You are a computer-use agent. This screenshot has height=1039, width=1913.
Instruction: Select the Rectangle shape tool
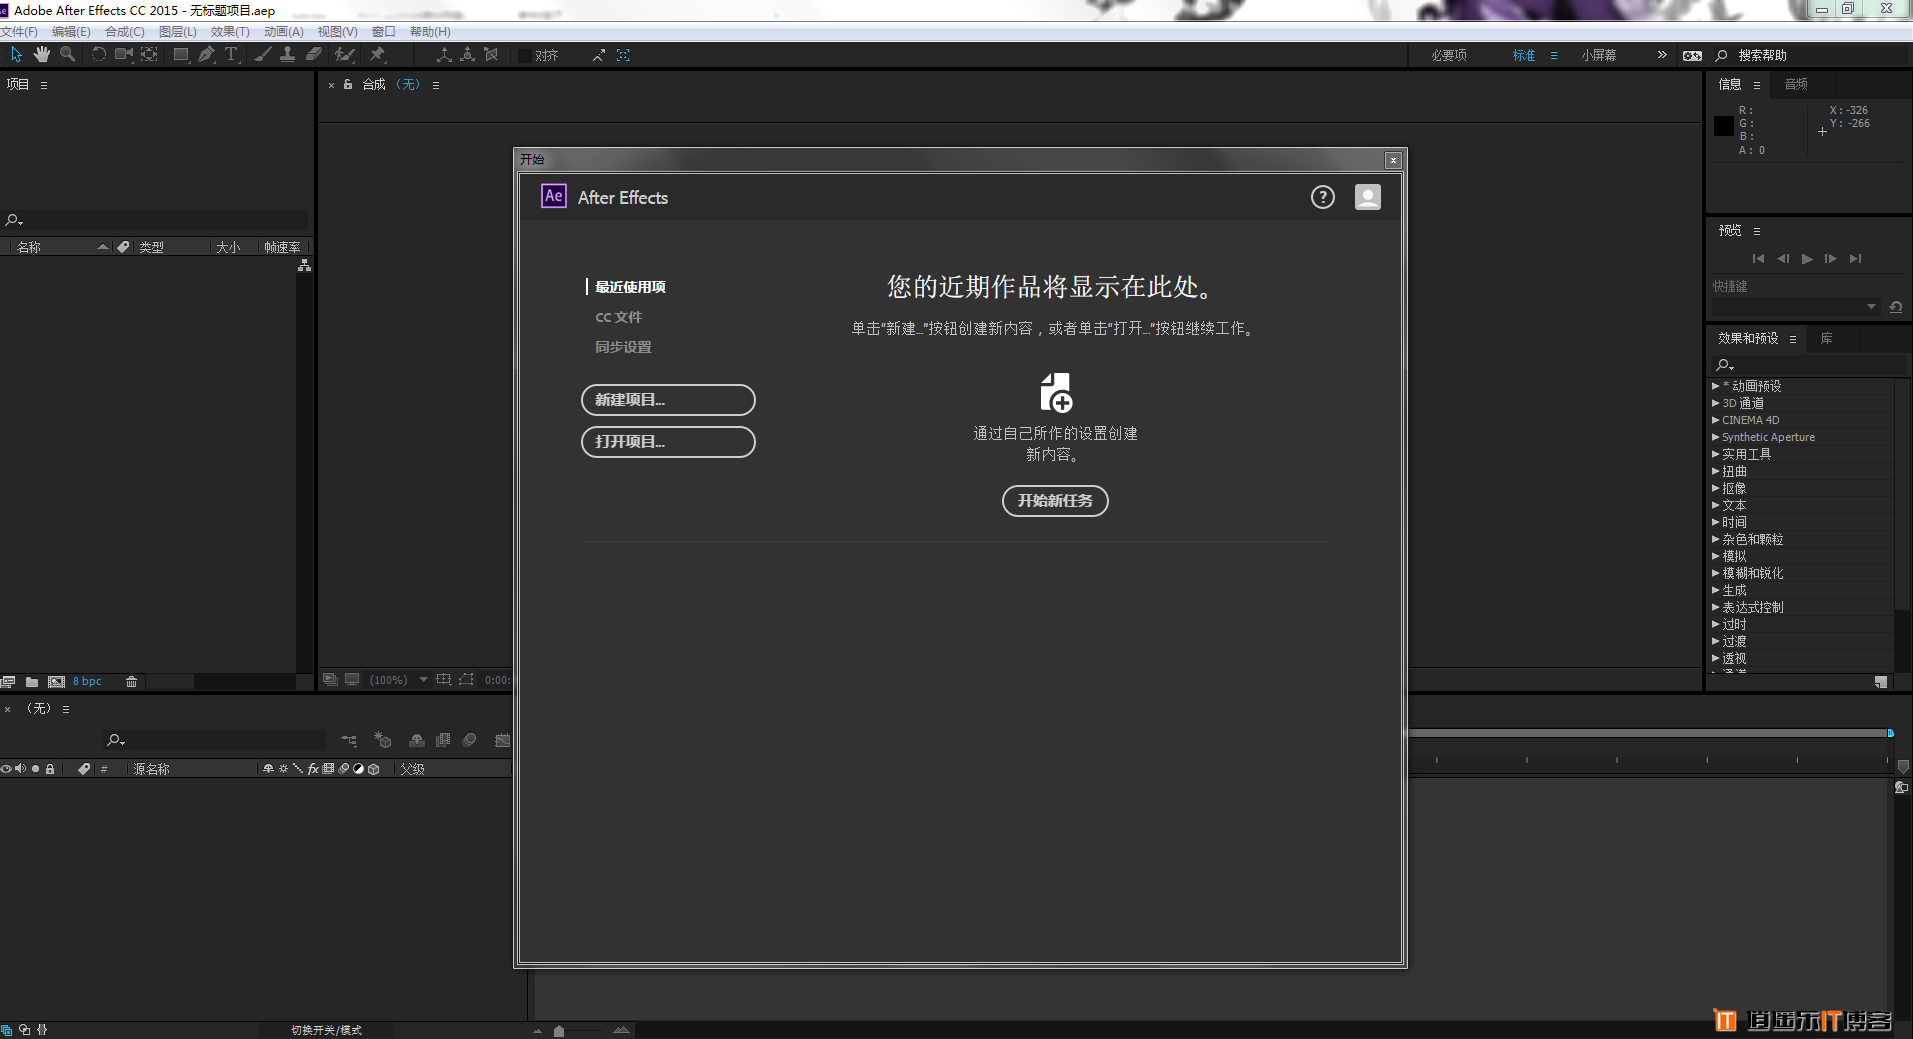click(181, 54)
